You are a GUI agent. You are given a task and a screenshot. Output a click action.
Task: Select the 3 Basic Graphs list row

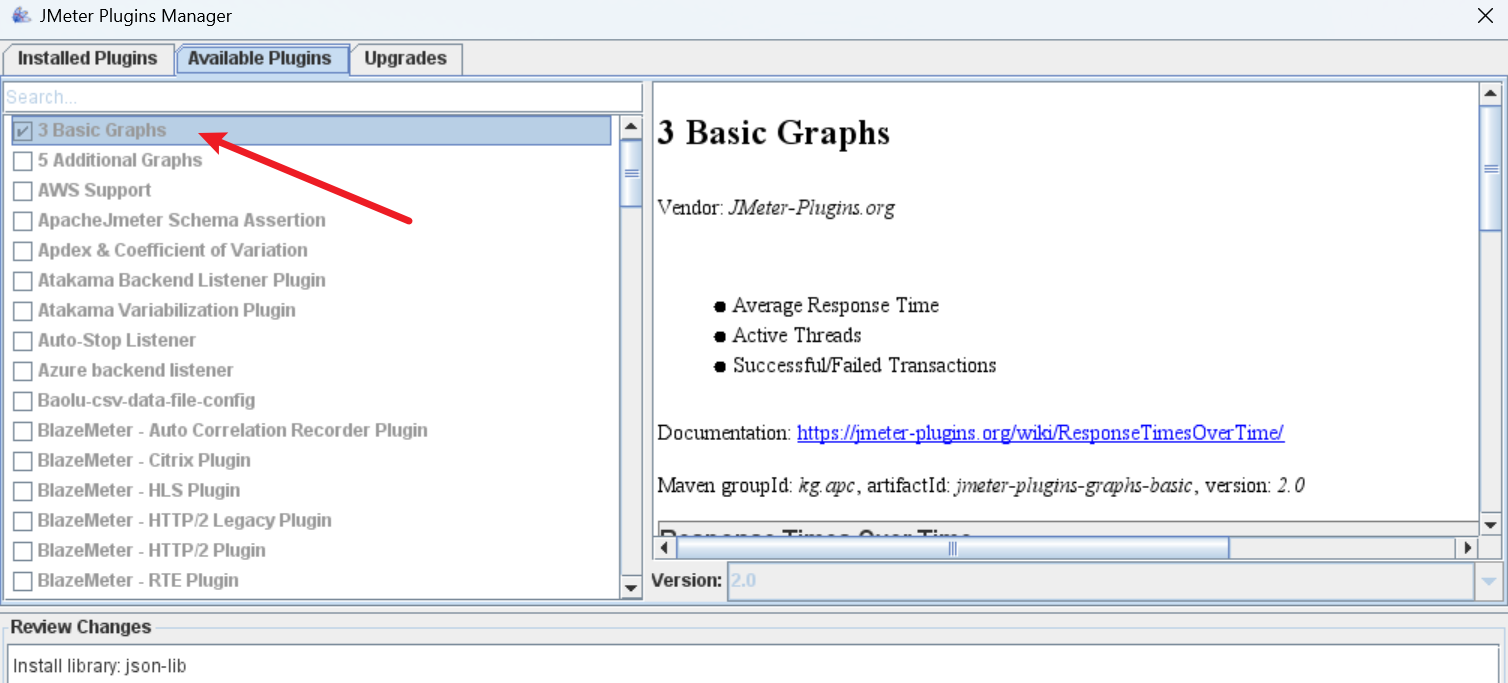(311, 131)
